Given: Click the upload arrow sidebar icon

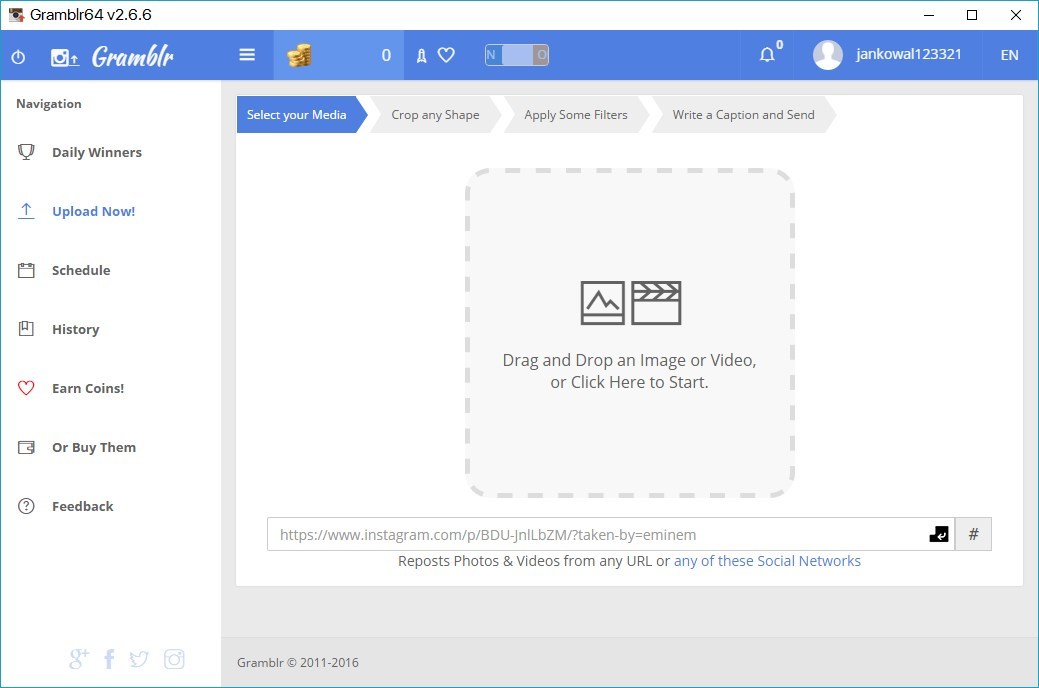Looking at the screenshot, I should point(26,211).
